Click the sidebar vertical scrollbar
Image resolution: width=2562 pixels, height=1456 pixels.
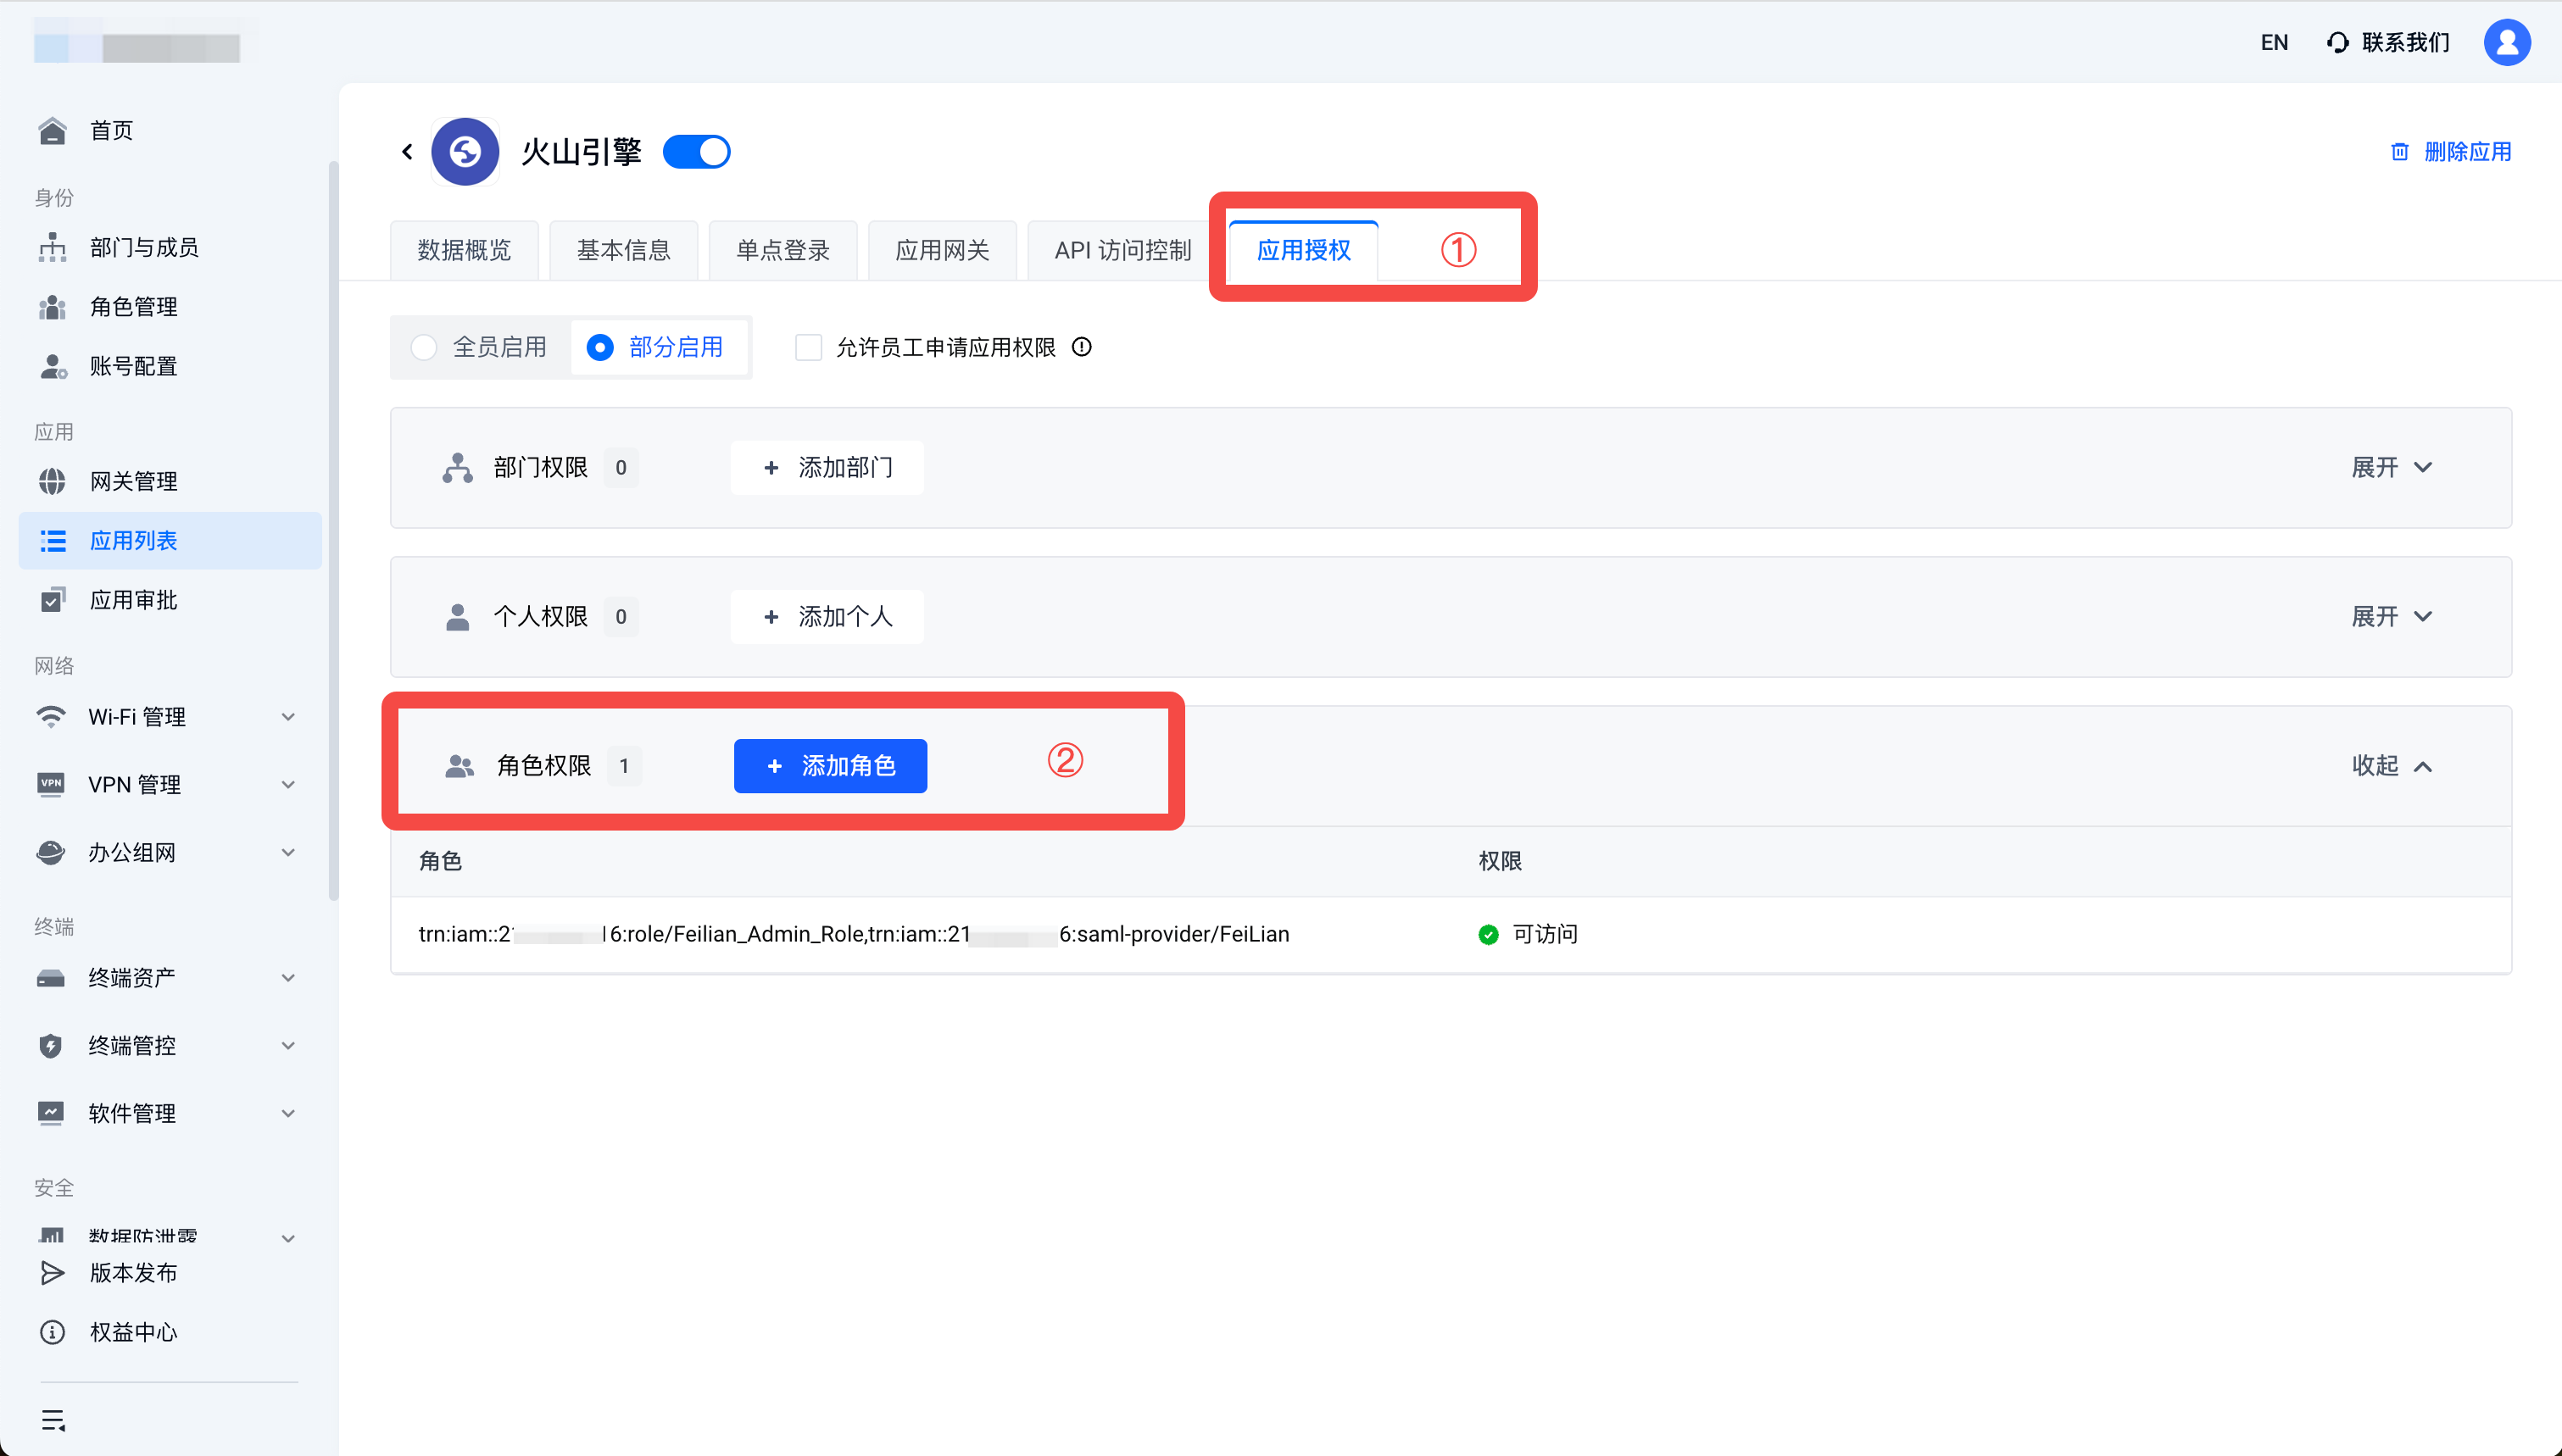coord(333,530)
